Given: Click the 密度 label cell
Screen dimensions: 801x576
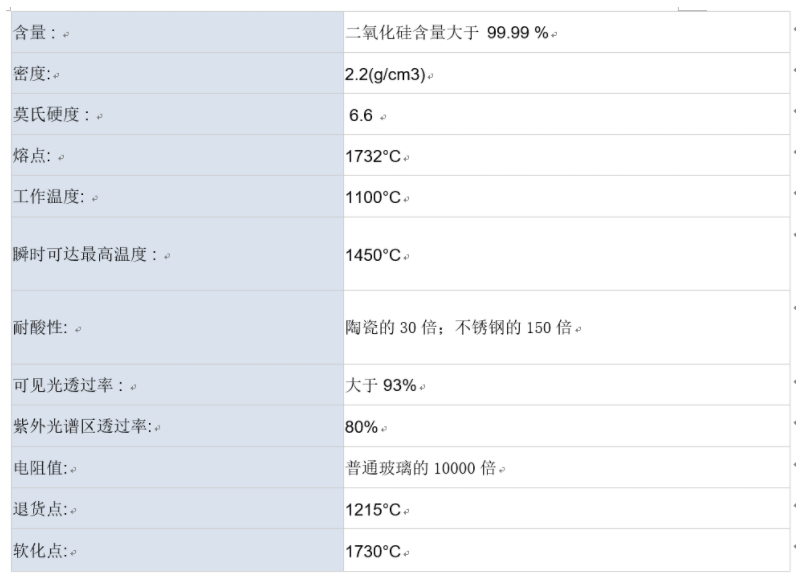Looking at the screenshot, I should [177, 73].
